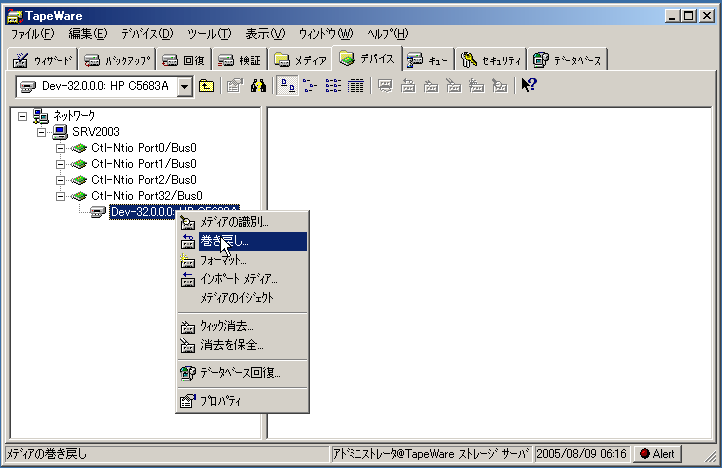Toggle expander of Ctl-Ntio Port1/Bus0

tap(60, 164)
